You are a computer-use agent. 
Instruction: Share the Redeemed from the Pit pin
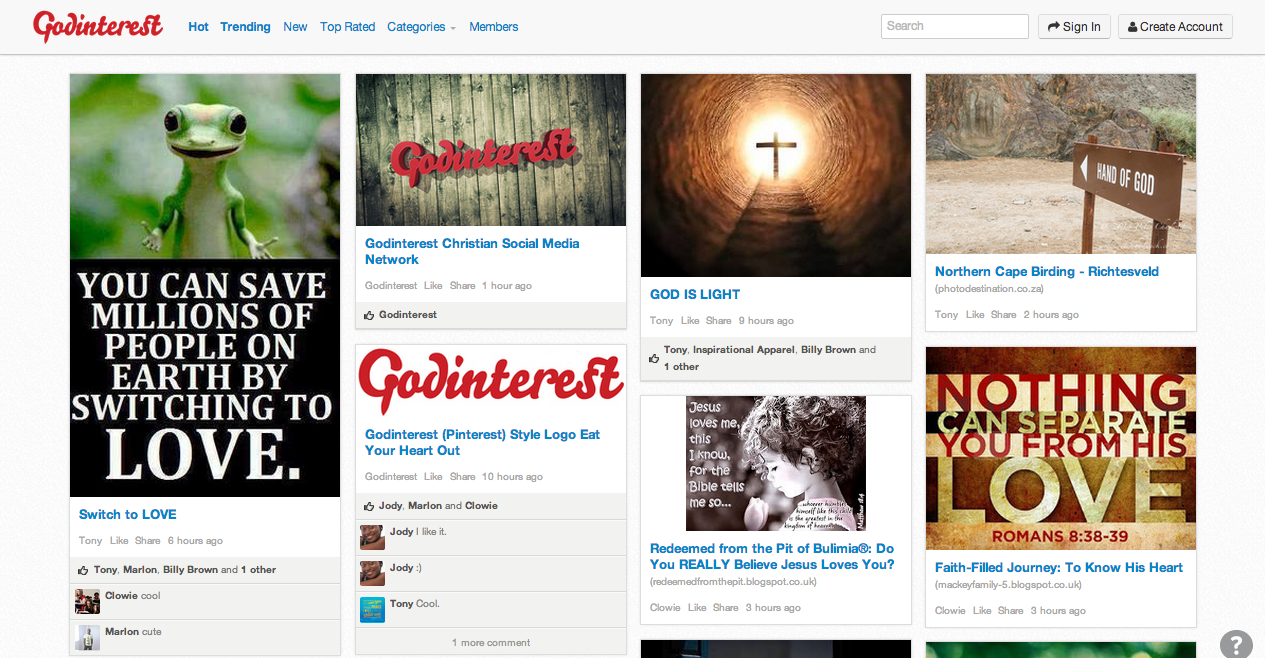coord(726,608)
